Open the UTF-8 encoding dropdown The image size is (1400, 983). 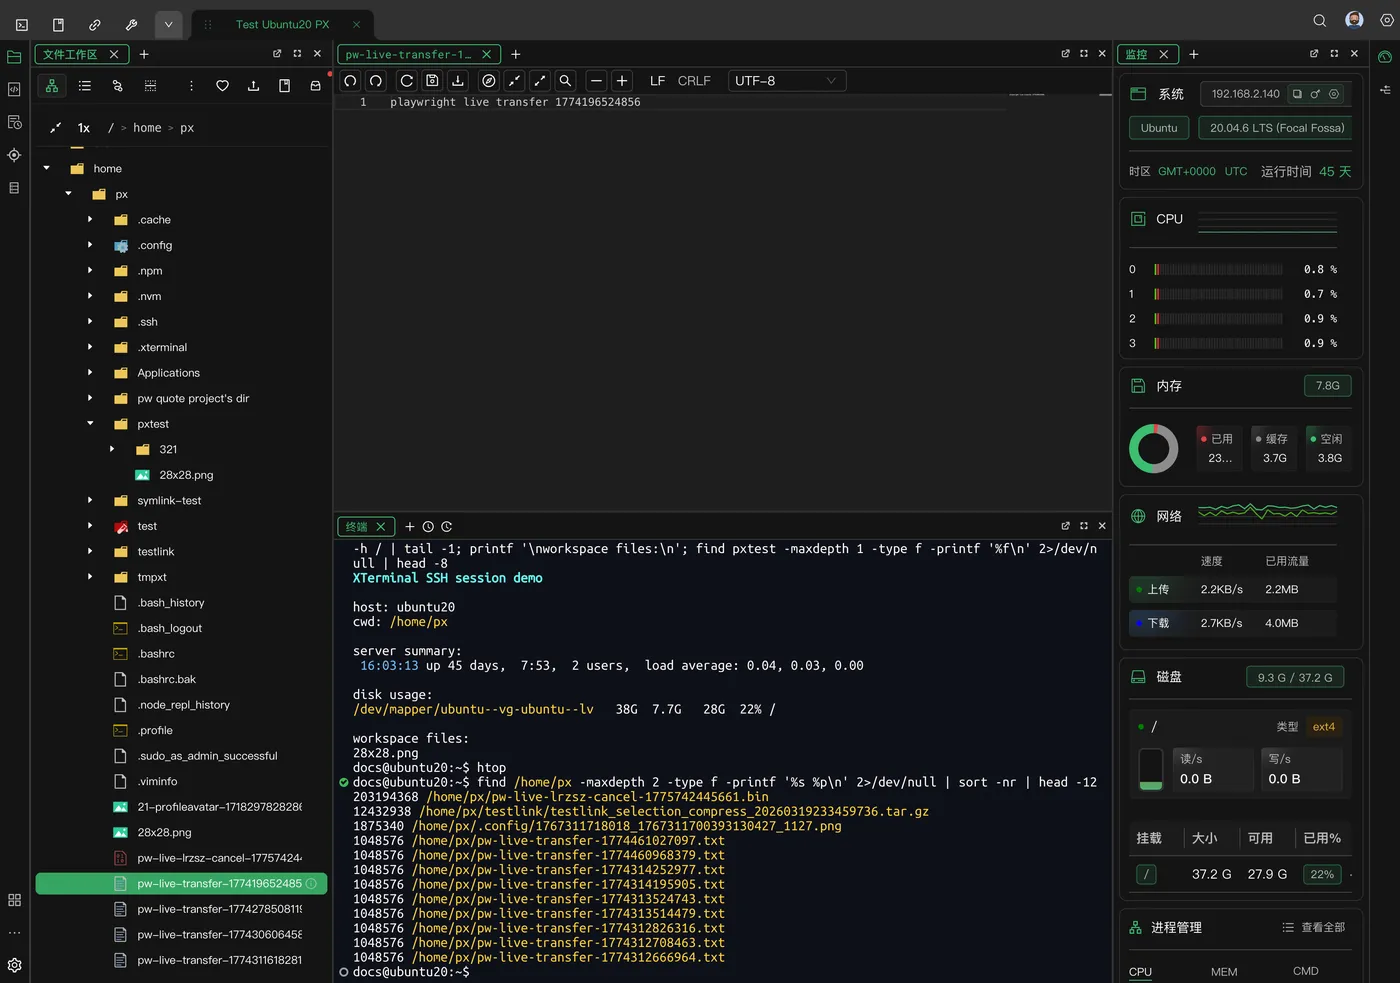click(786, 81)
